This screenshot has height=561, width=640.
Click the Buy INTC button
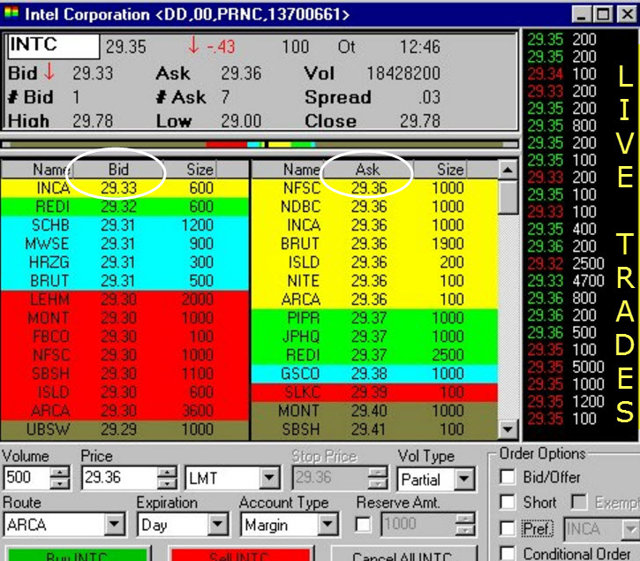(x=77, y=554)
